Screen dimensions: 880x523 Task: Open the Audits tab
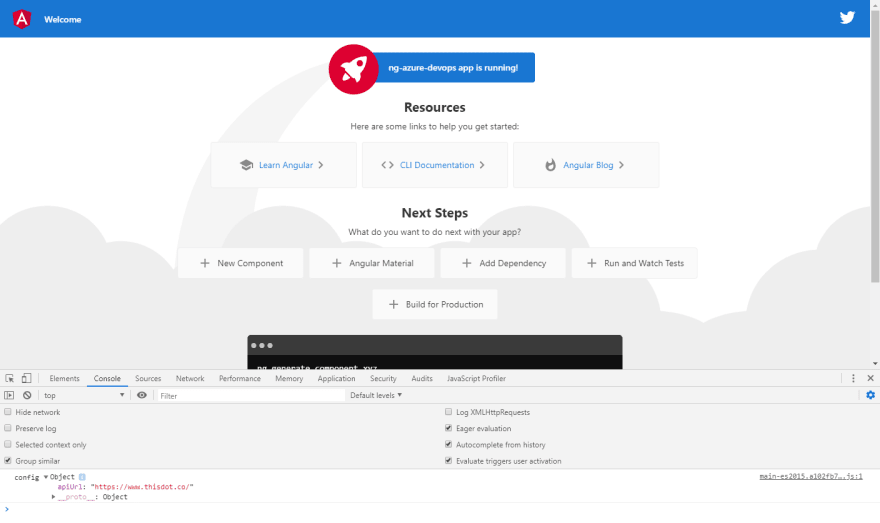422,378
